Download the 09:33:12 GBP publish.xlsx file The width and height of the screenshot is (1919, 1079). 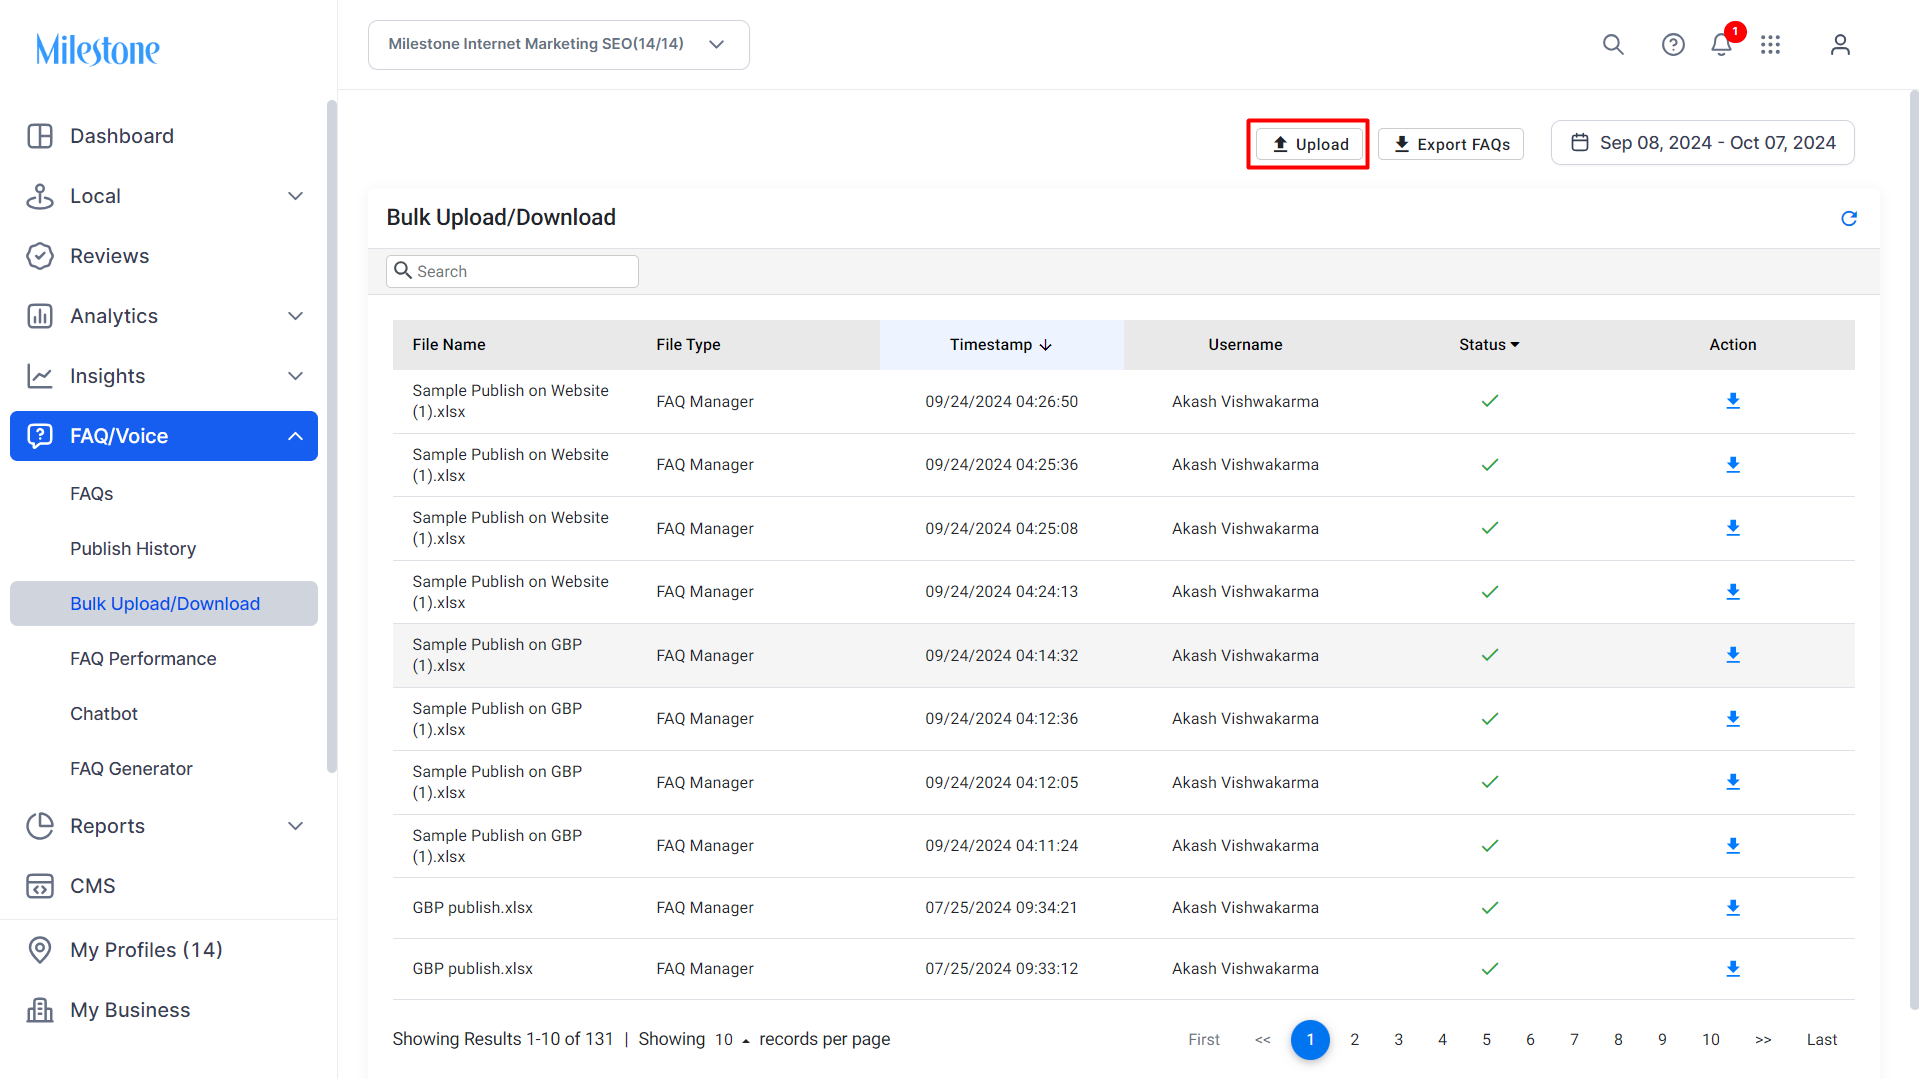pyautogui.click(x=1733, y=969)
